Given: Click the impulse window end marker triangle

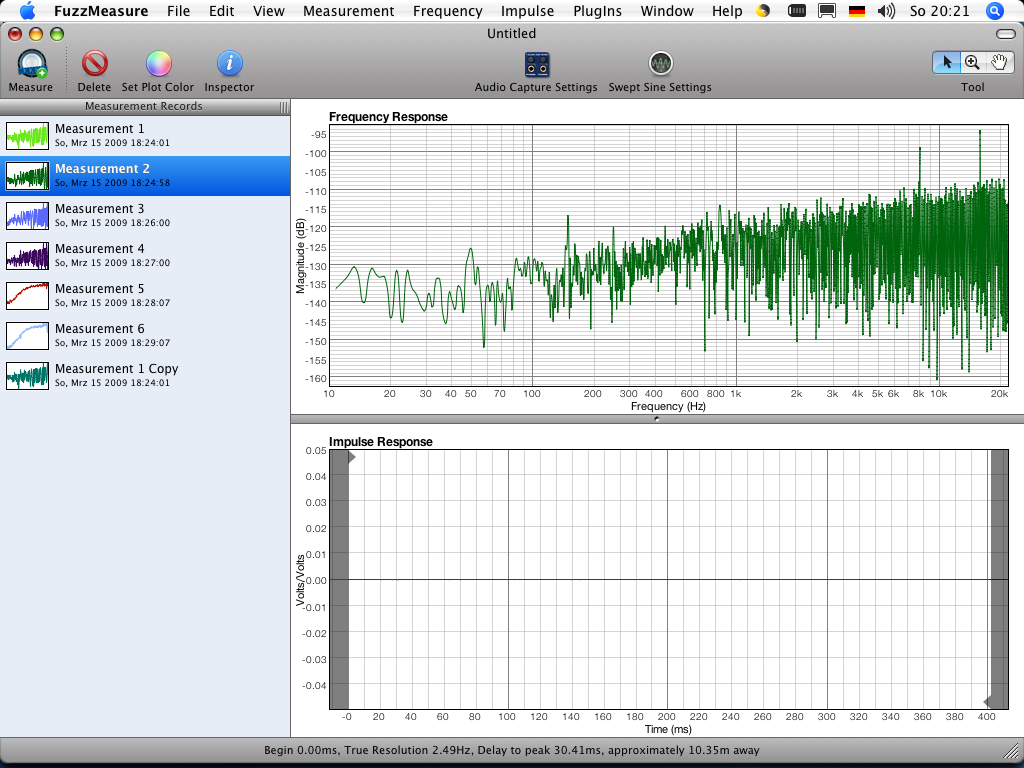Looking at the screenshot, I should click(987, 702).
